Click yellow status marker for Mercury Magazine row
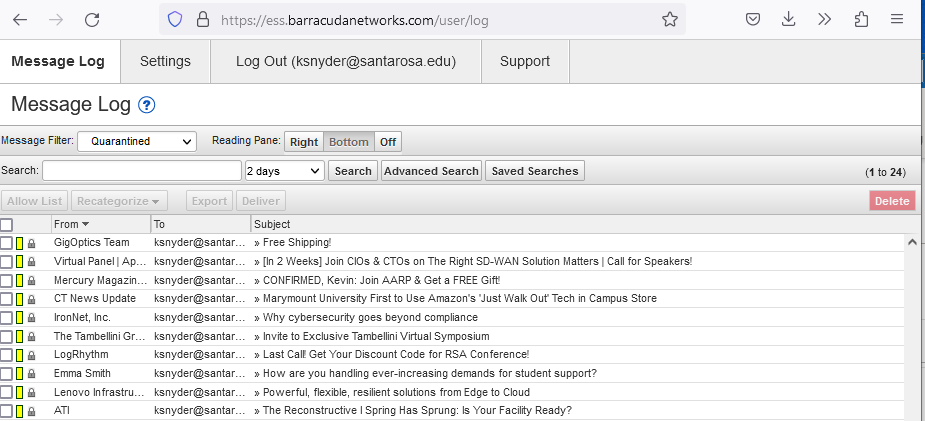The width and height of the screenshot is (925, 421). (19, 280)
